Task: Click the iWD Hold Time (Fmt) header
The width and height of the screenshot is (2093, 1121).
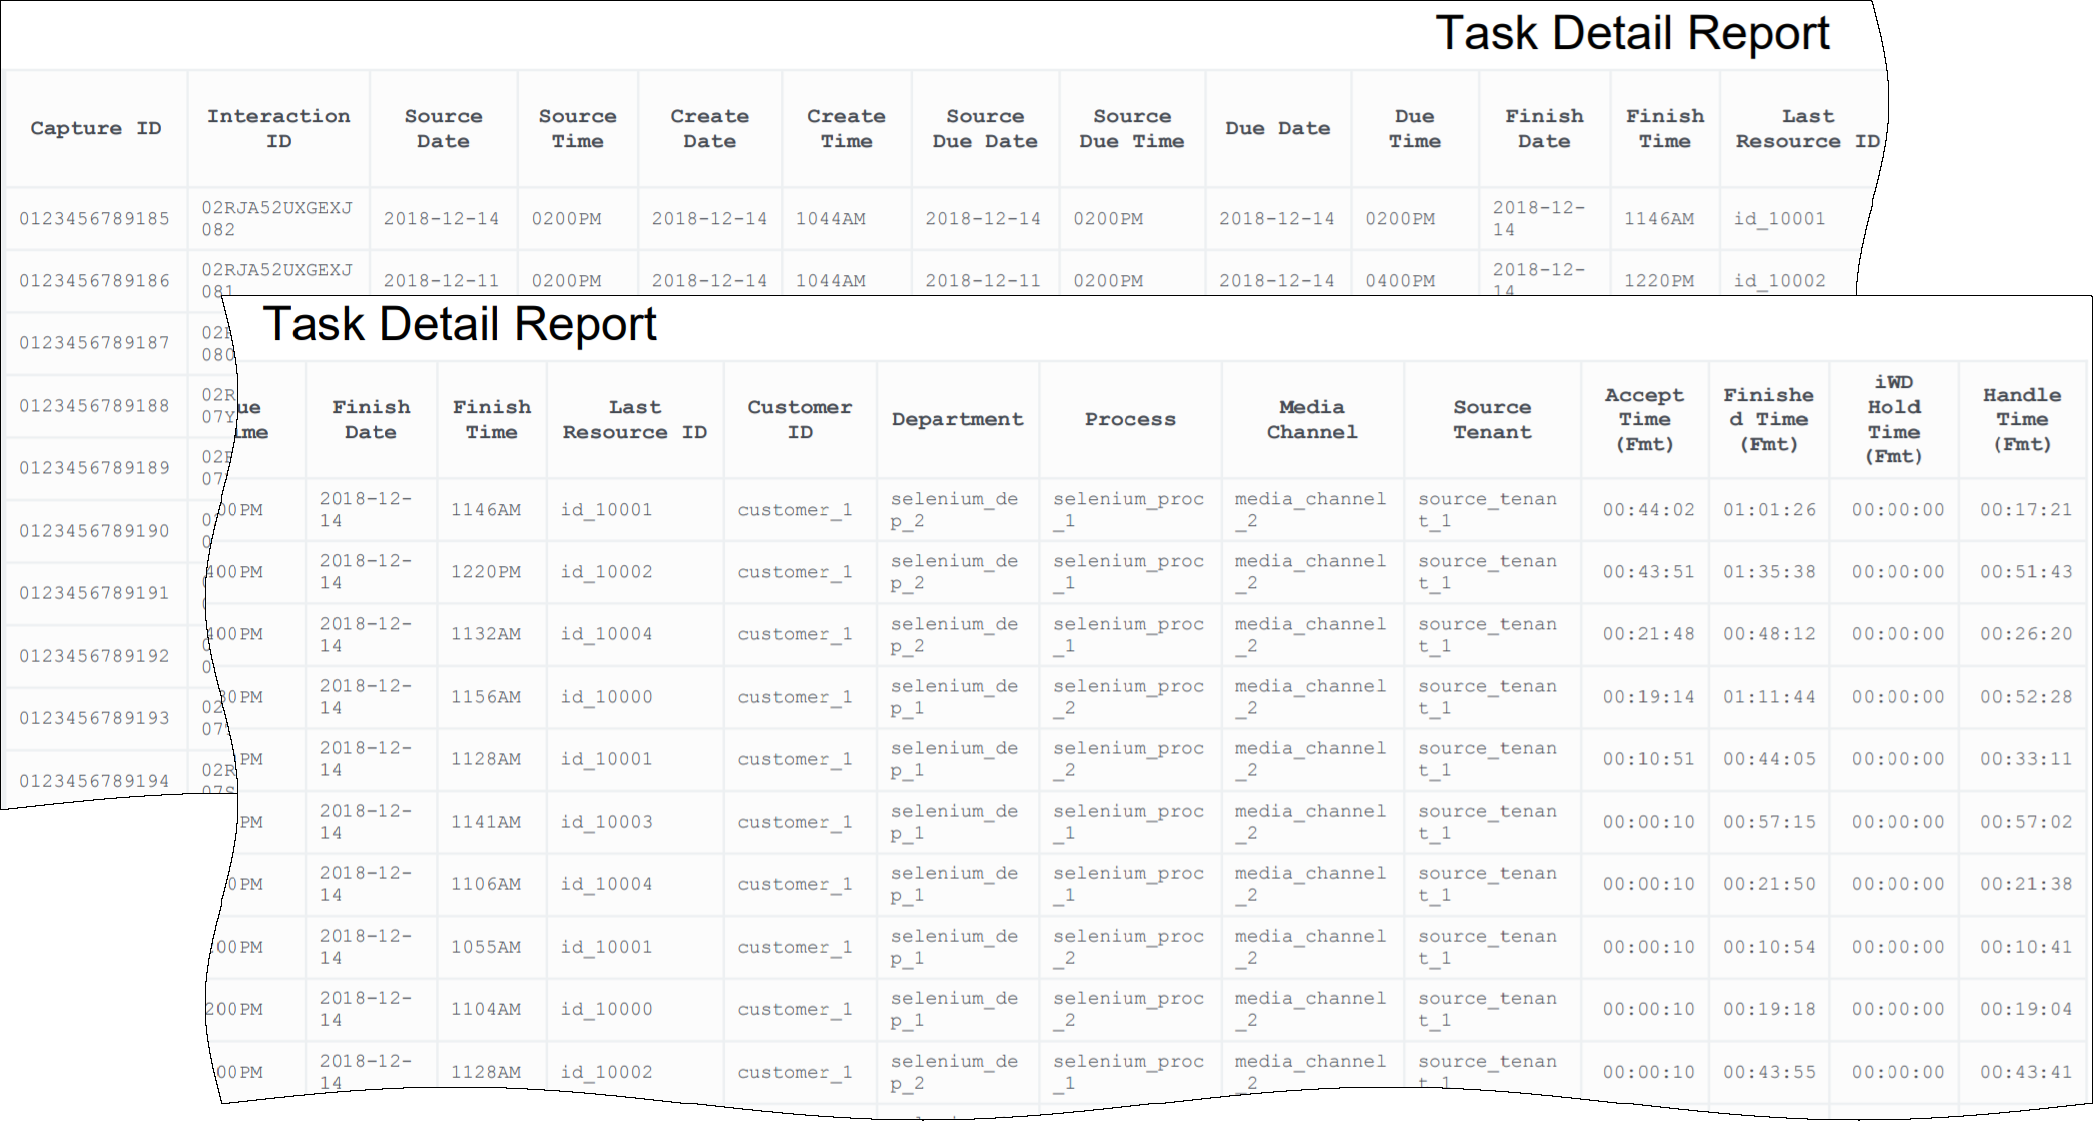Action: [1893, 419]
